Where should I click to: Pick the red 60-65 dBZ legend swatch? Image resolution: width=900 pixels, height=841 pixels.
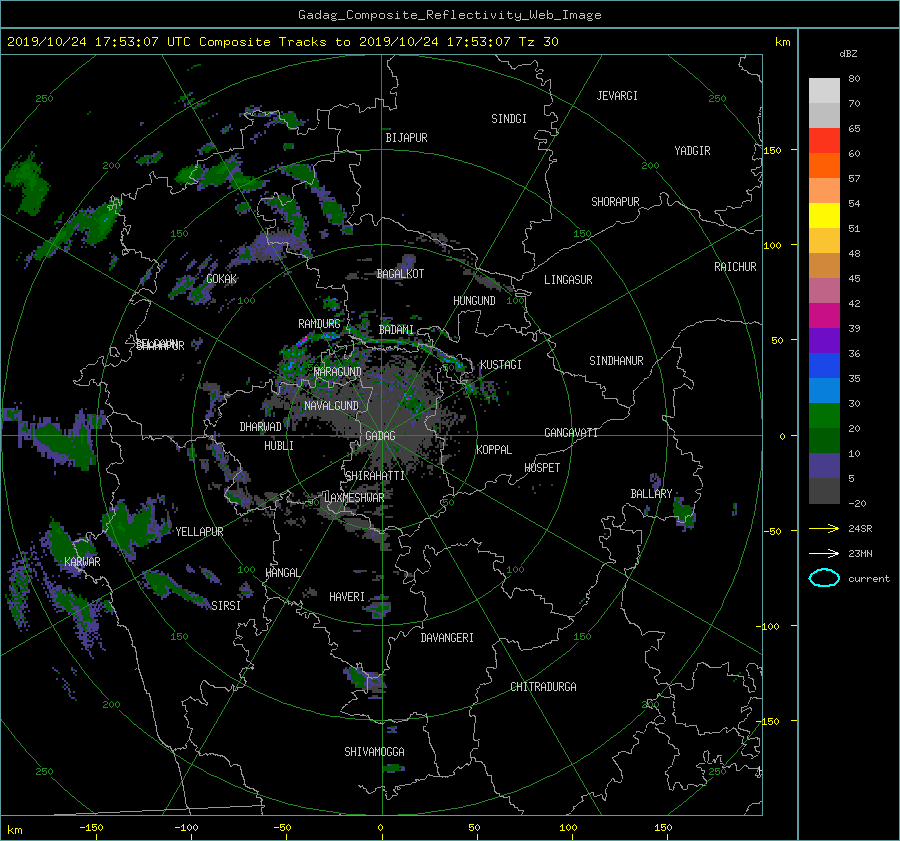(824, 141)
